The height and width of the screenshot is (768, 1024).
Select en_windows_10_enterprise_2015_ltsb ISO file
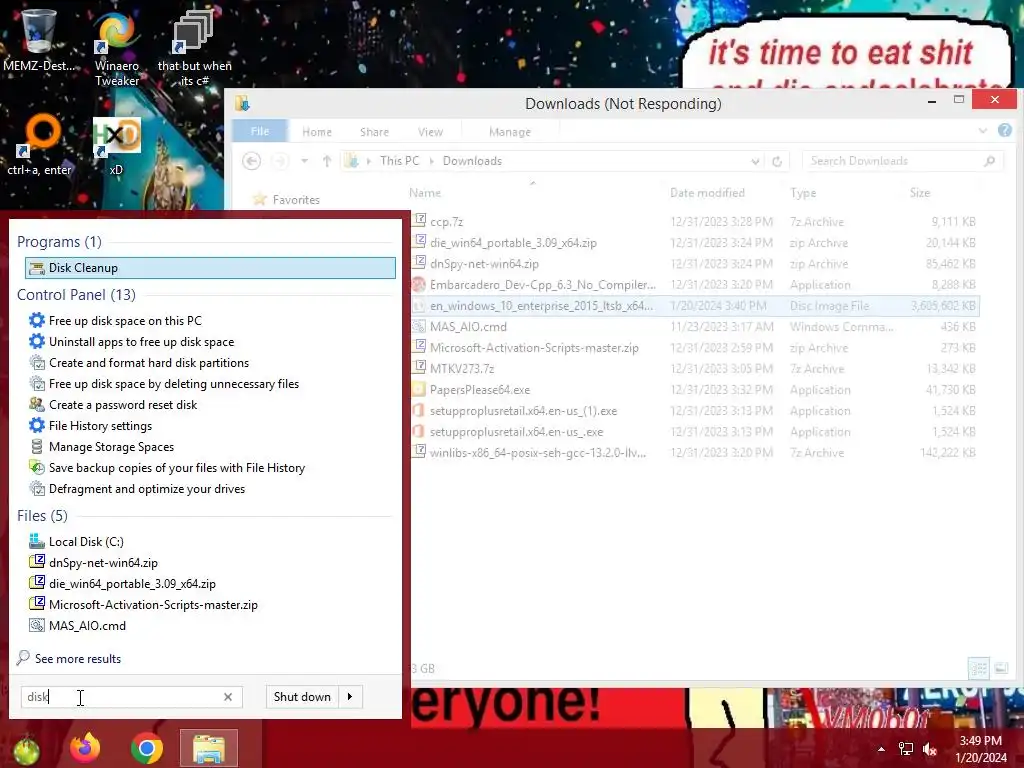[x=695, y=306]
